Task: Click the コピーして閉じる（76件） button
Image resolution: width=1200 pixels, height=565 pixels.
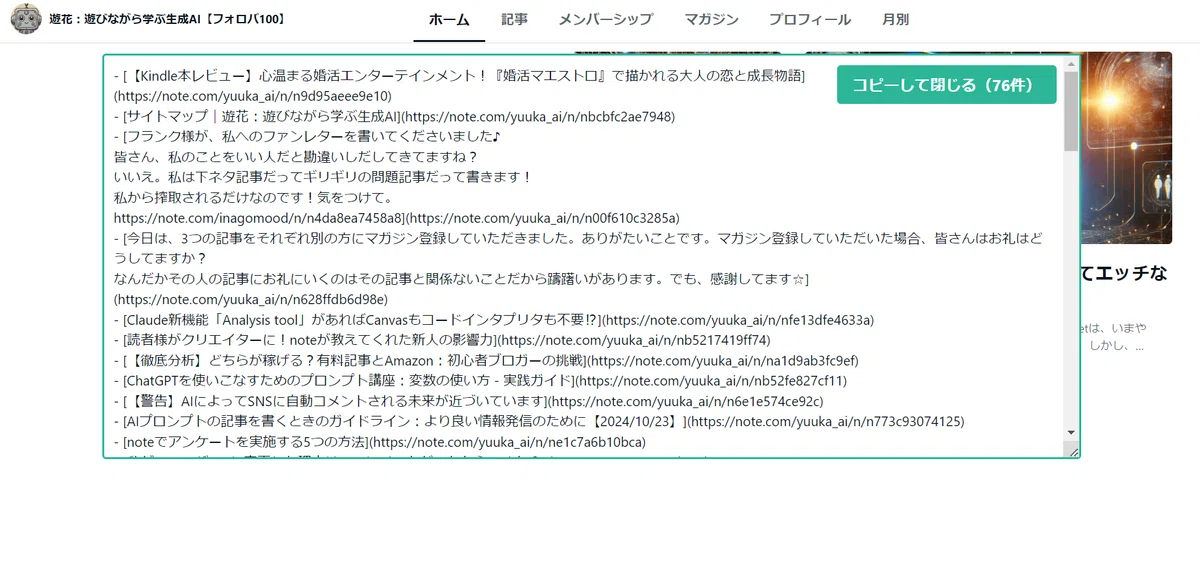Action: (946, 85)
